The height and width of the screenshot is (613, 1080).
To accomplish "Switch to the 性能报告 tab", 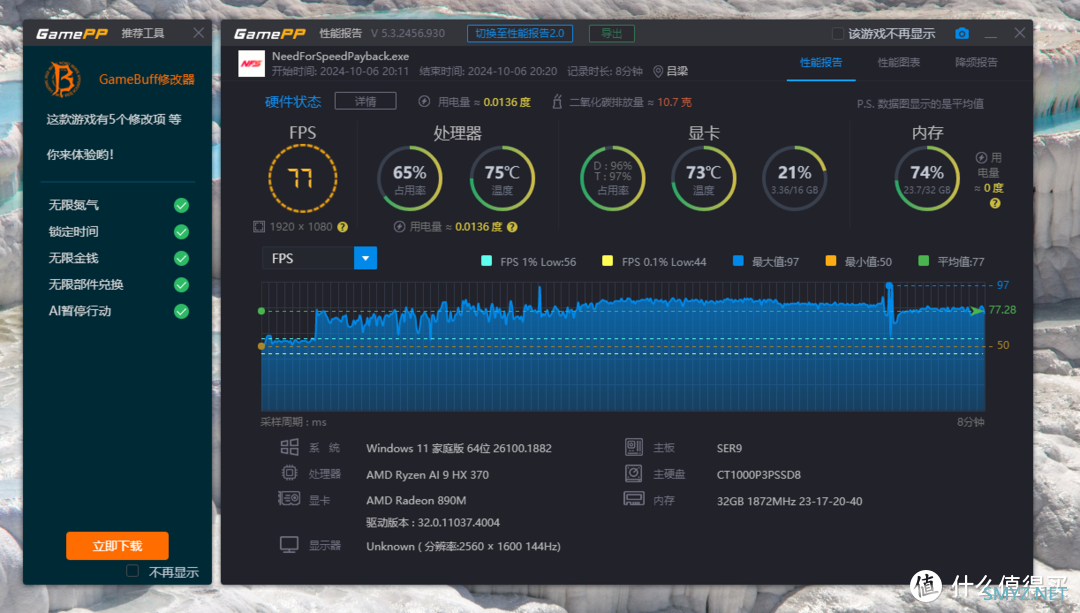I will coord(821,63).
